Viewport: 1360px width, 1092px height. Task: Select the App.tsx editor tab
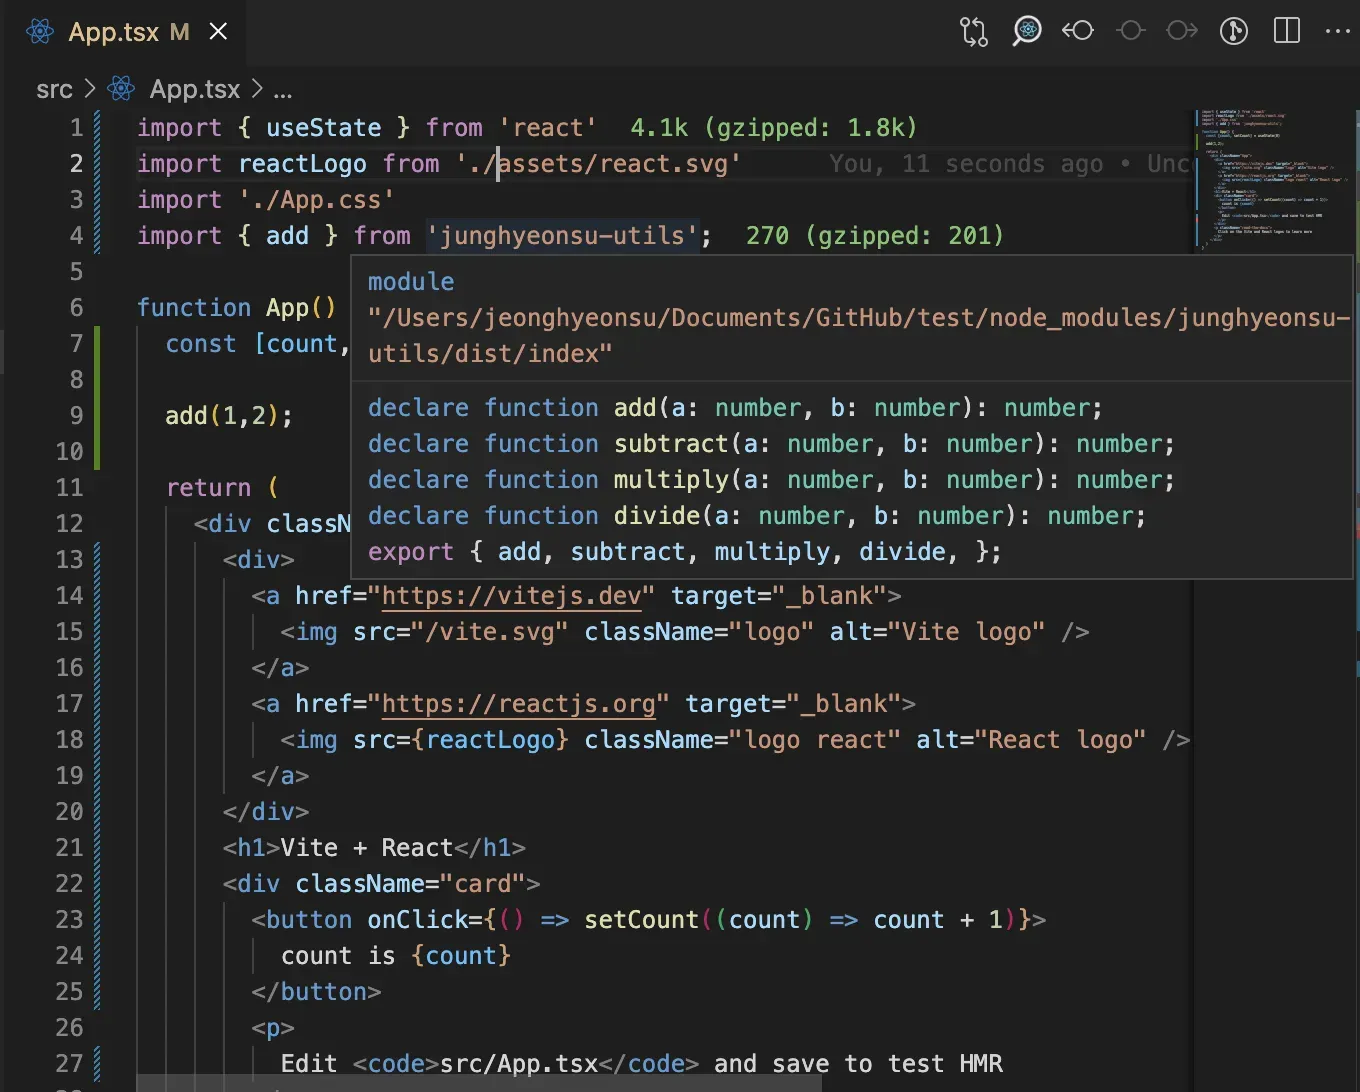(x=114, y=32)
